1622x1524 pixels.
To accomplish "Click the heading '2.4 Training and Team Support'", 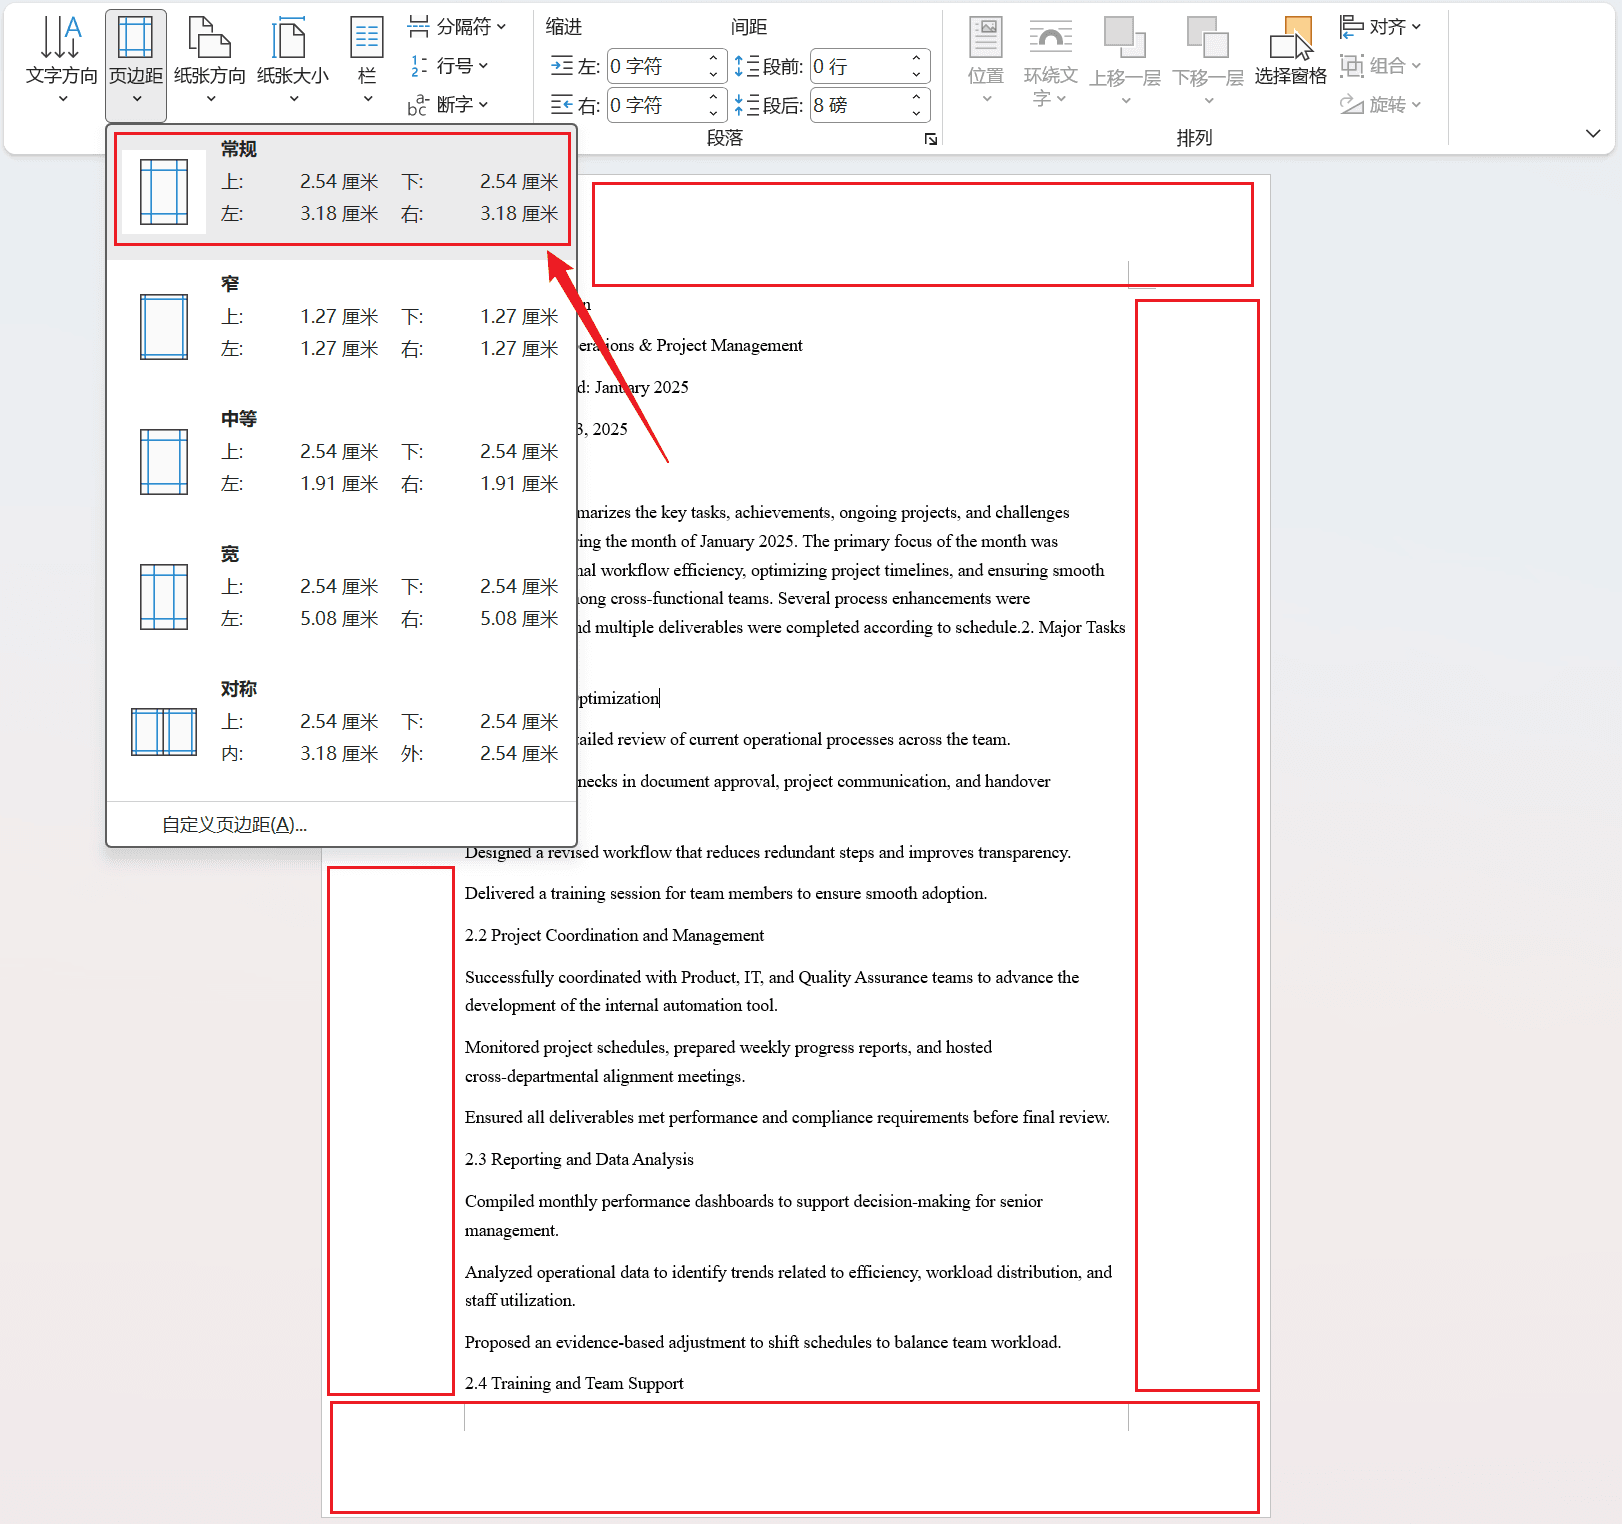I will 574,1384.
